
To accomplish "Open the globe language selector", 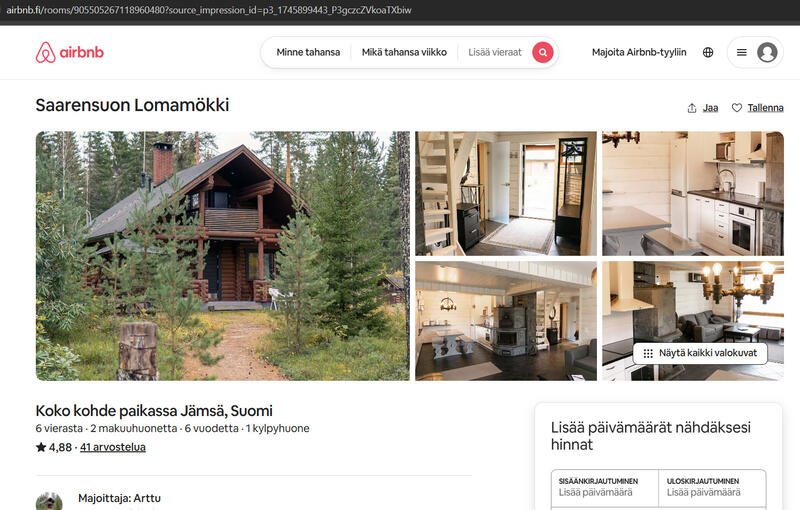I will tap(708, 52).
